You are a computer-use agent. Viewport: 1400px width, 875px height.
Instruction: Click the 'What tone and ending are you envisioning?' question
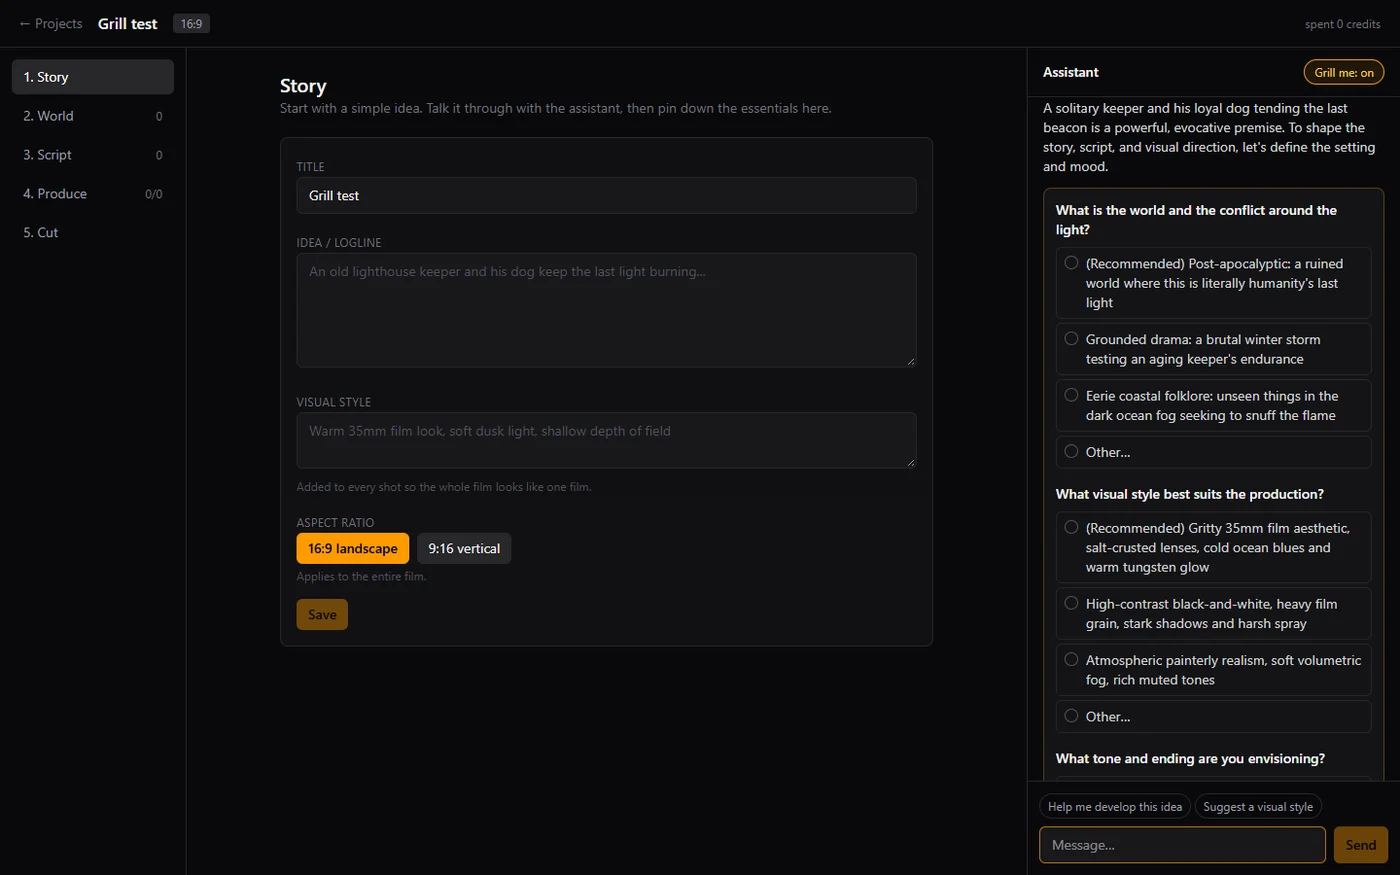1190,759
